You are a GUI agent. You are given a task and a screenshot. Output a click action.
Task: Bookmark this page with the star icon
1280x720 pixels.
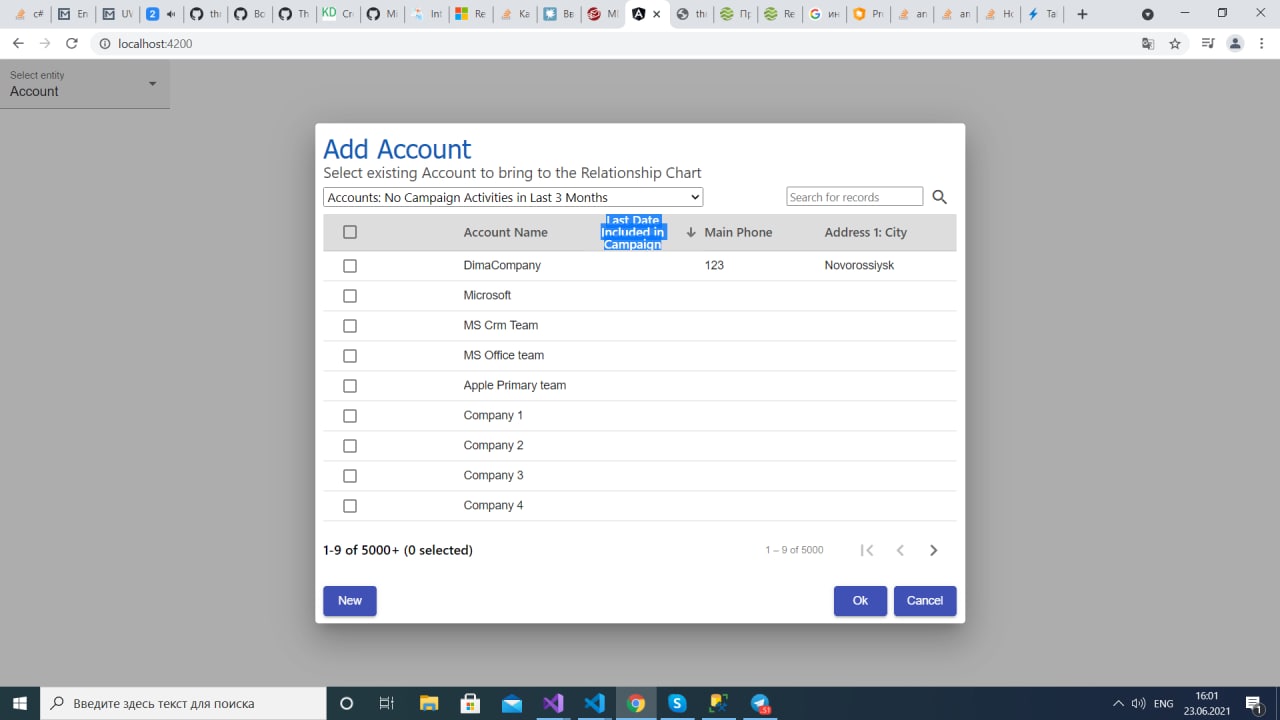[1175, 44]
